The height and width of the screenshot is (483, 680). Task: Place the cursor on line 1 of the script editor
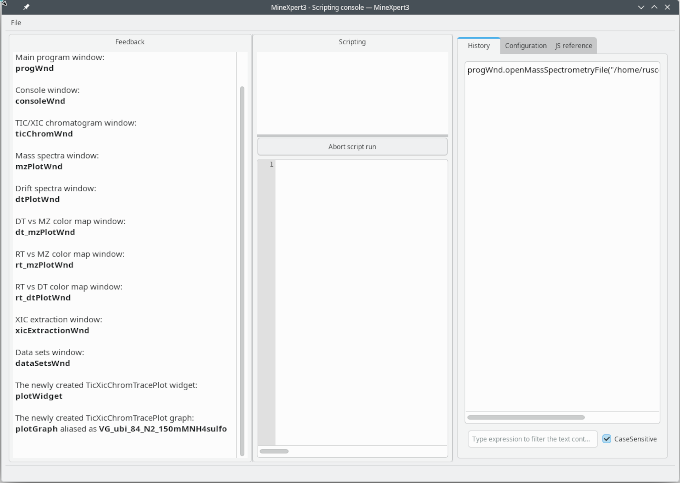coord(360,165)
